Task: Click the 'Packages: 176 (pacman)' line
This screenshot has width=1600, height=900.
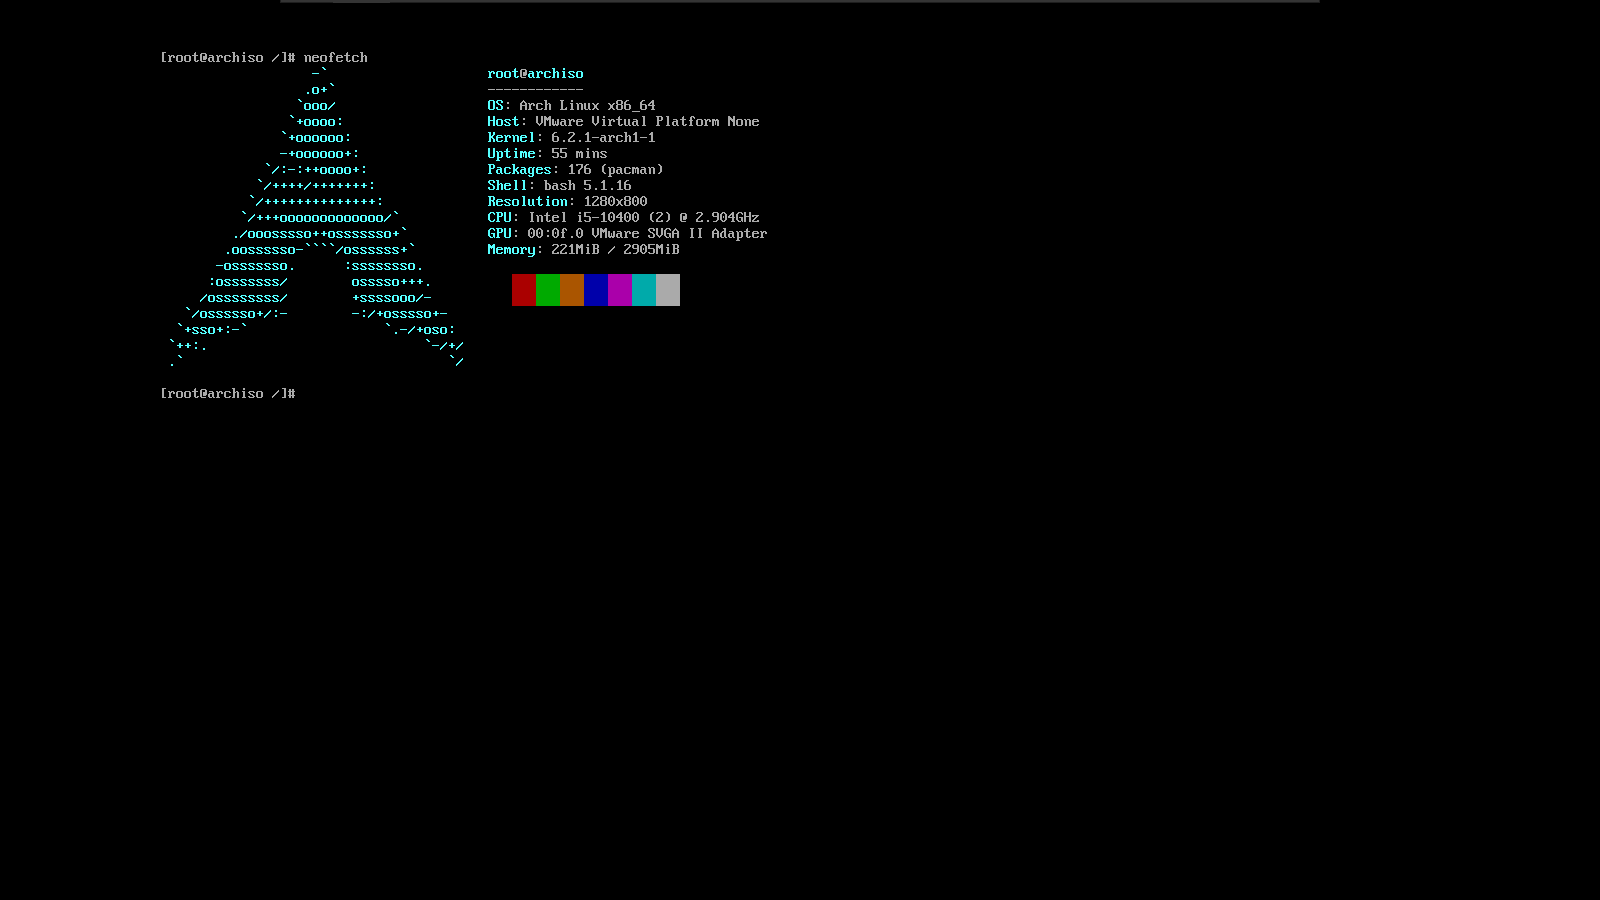Action: coord(576,170)
